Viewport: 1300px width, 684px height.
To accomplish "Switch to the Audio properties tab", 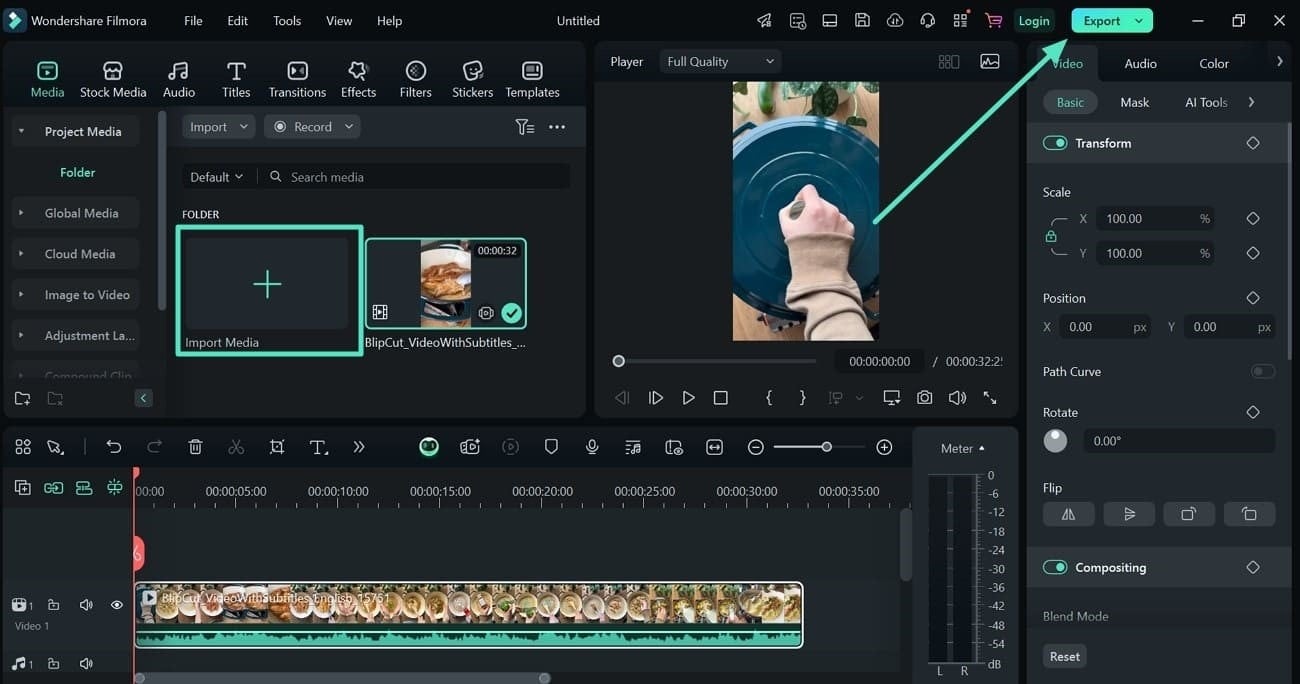I will (1140, 63).
